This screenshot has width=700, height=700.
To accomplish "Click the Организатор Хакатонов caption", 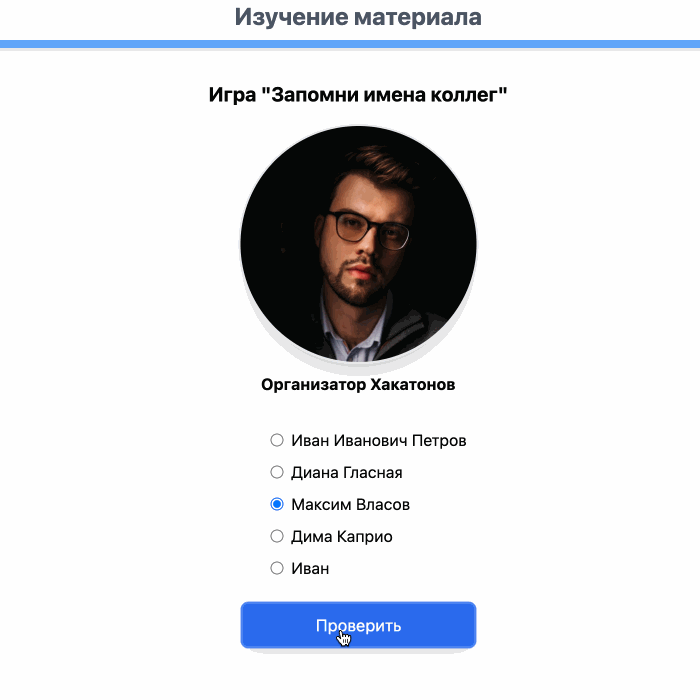I will pyautogui.click(x=358, y=384).
